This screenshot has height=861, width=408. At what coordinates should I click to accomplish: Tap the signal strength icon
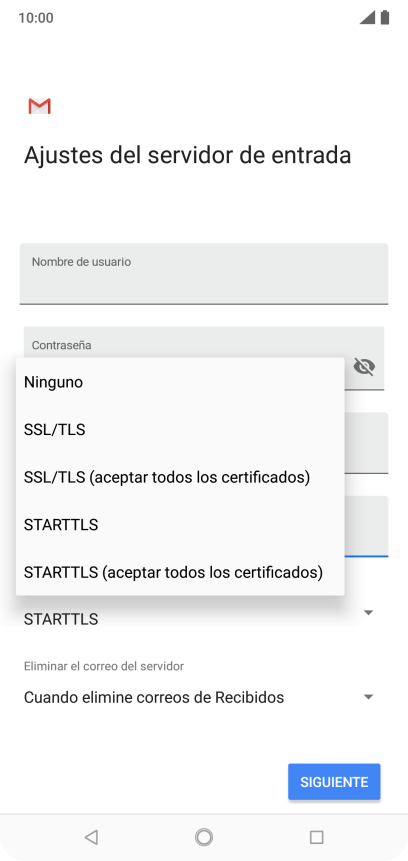click(367, 18)
